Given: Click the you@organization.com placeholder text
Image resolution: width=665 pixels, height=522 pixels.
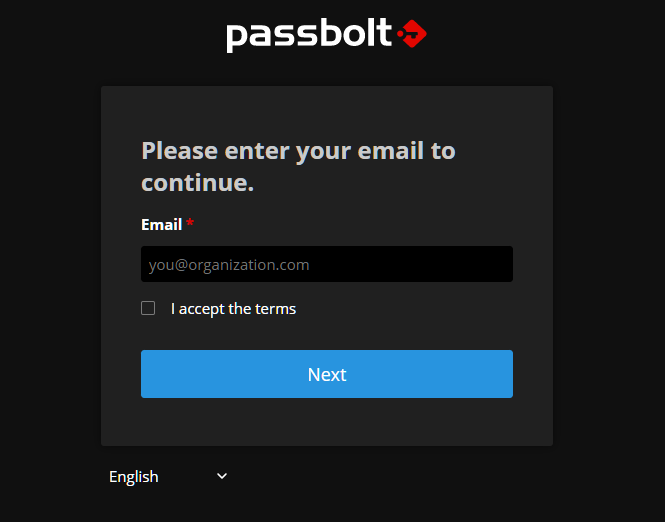Looking at the screenshot, I should pos(229,265).
